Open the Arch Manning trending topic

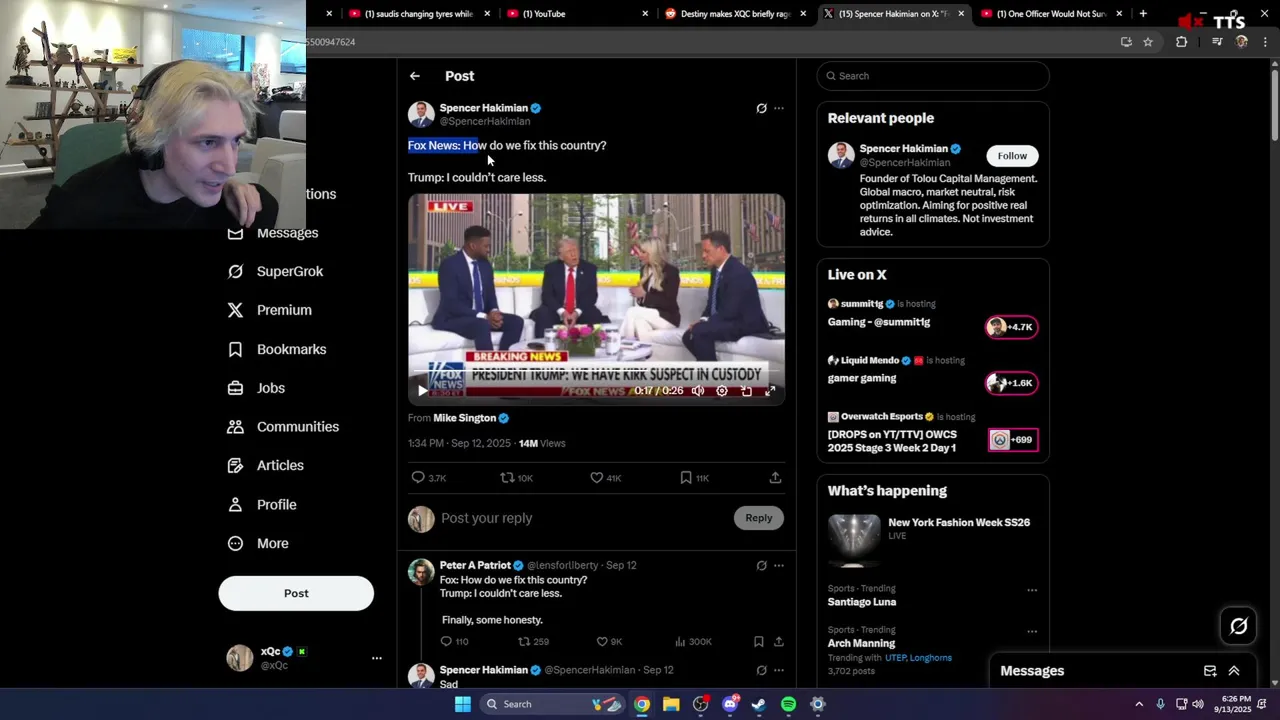pos(861,643)
